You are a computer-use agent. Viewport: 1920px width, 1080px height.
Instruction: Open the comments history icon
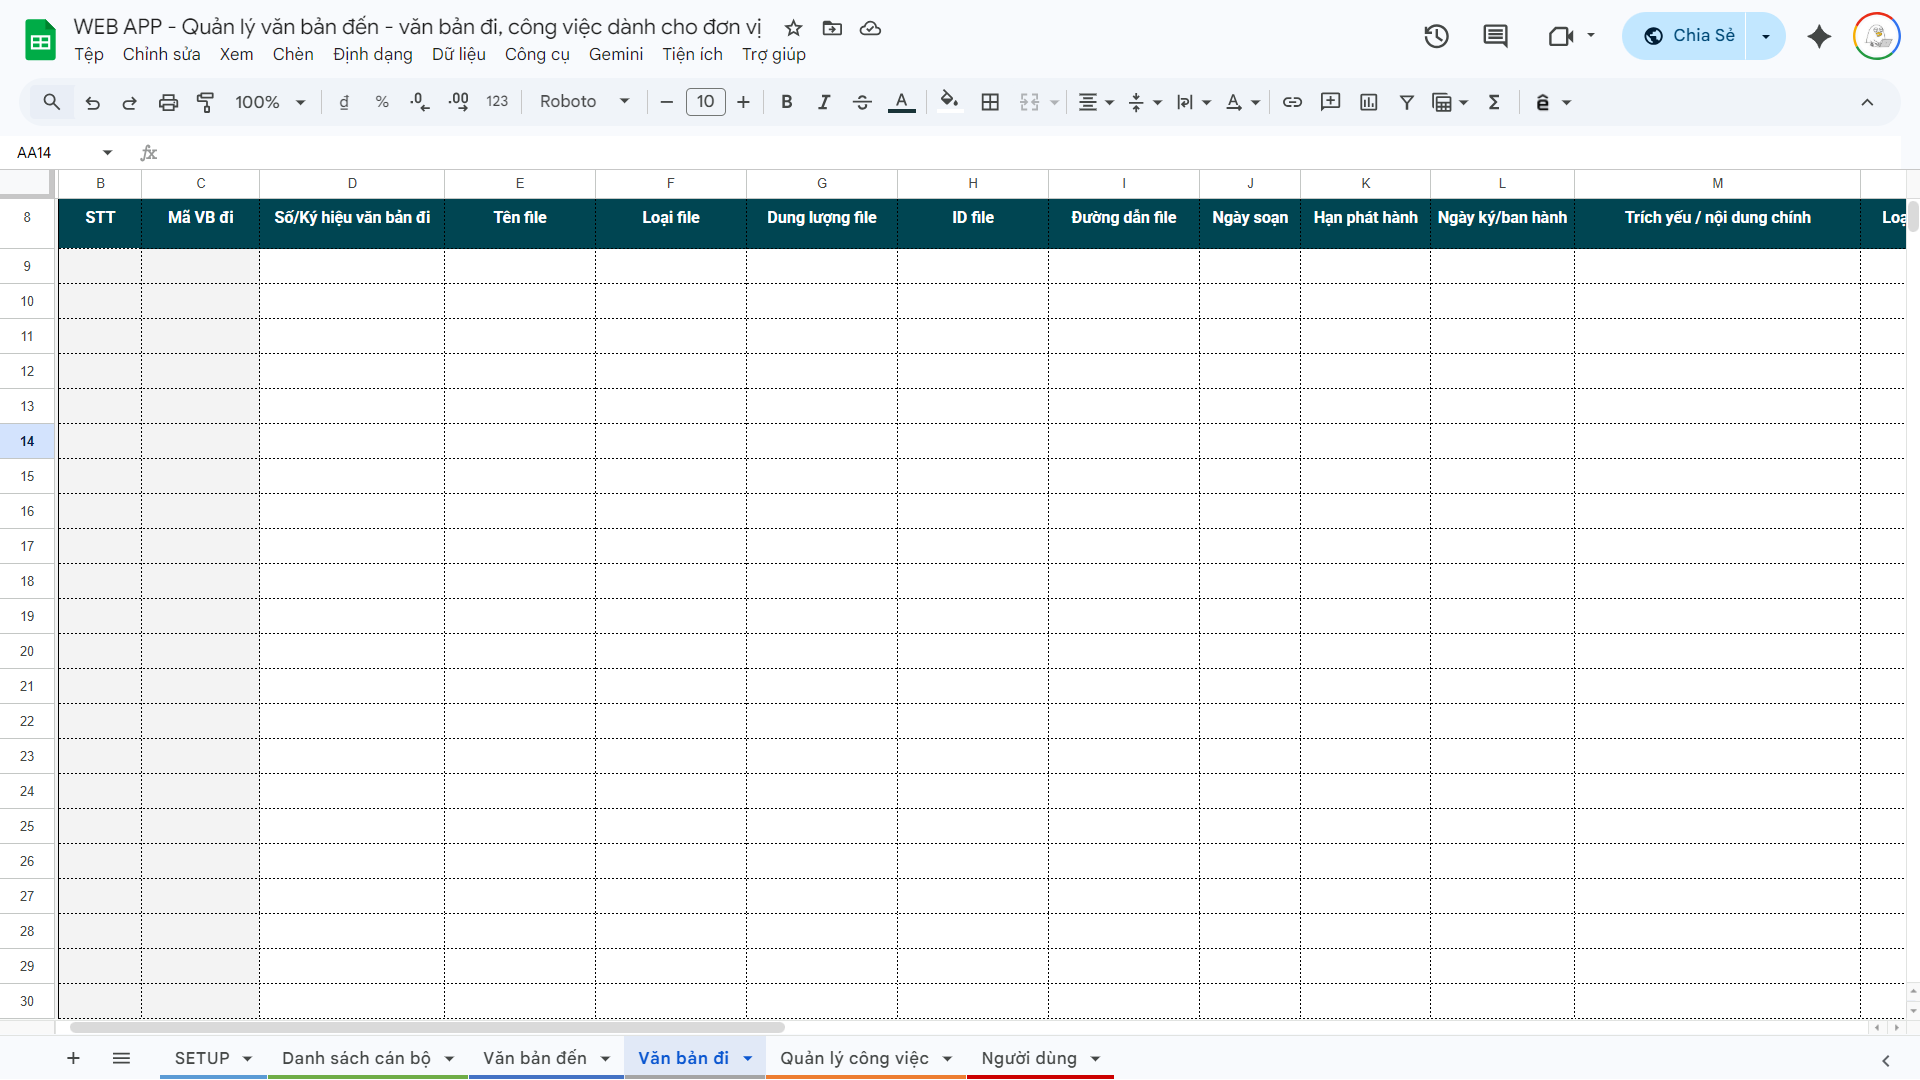tap(1495, 36)
